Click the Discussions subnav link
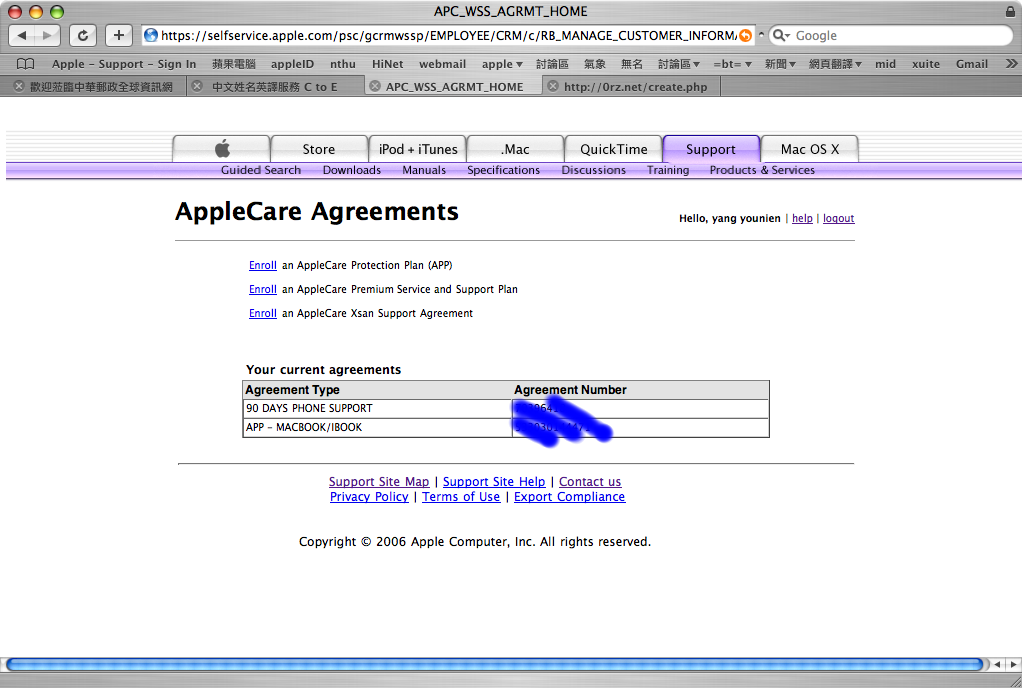Image resolution: width=1022 pixels, height=688 pixels. click(x=594, y=170)
